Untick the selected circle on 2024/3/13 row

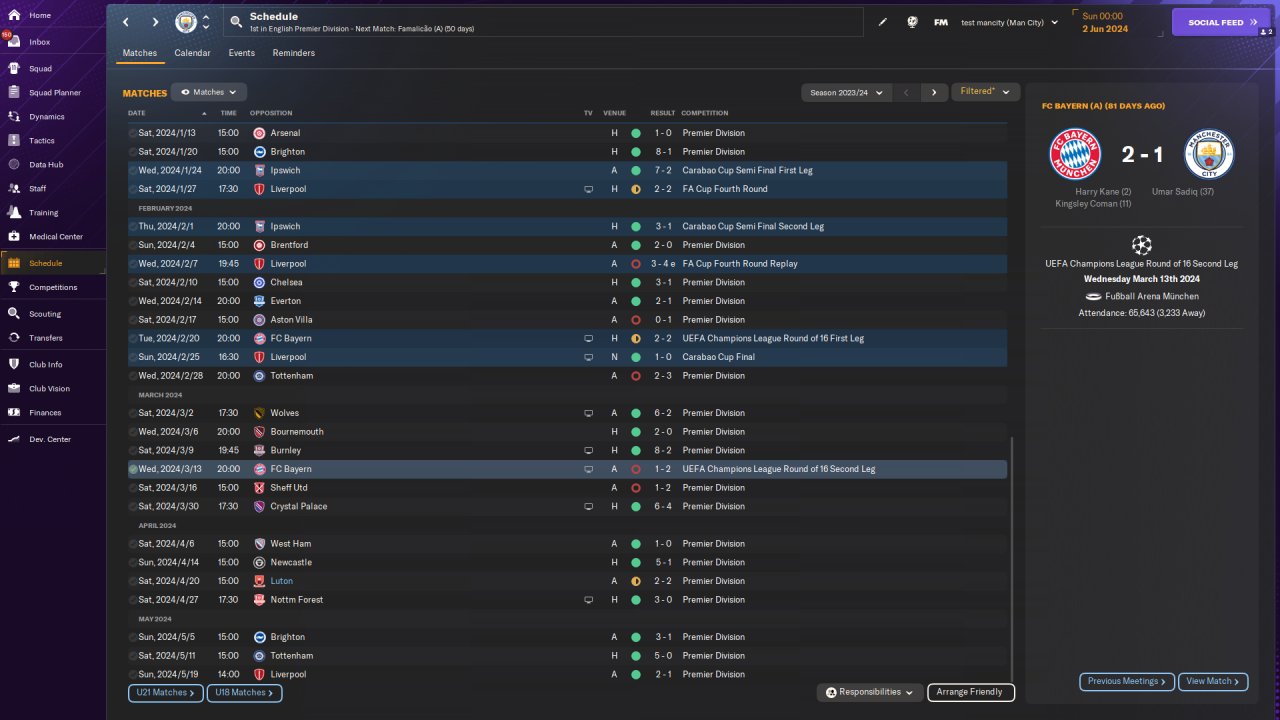point(133,469)
